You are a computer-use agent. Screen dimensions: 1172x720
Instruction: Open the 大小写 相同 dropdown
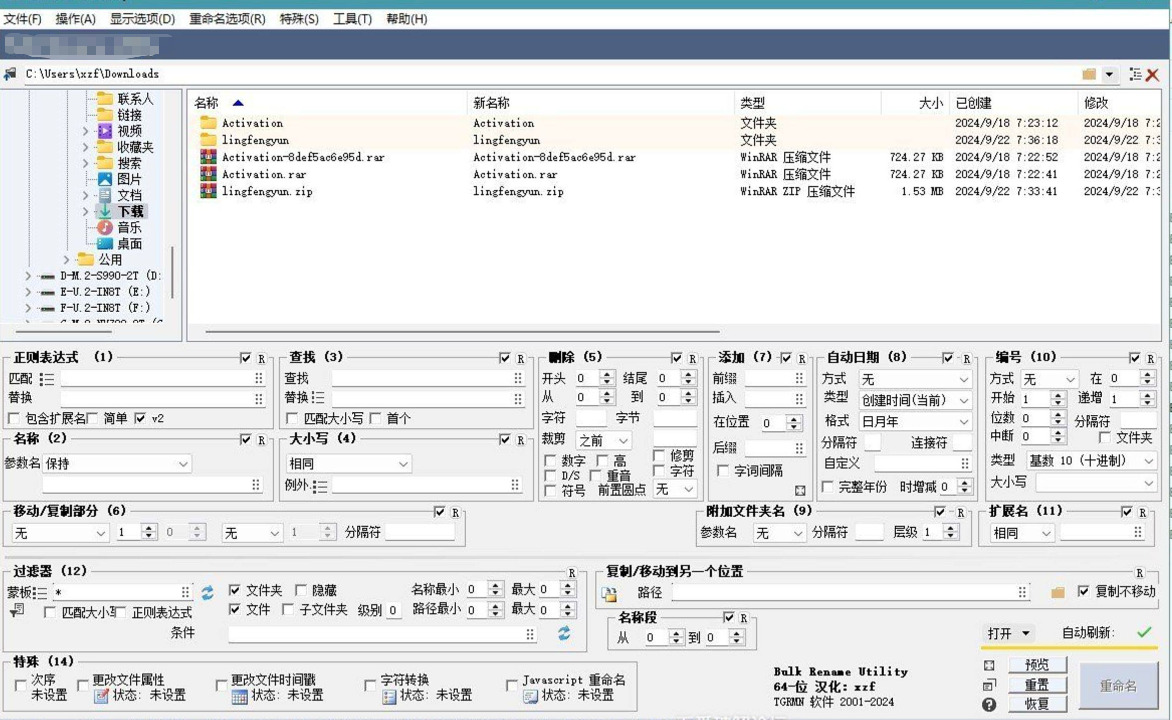[x=348, y=464]
